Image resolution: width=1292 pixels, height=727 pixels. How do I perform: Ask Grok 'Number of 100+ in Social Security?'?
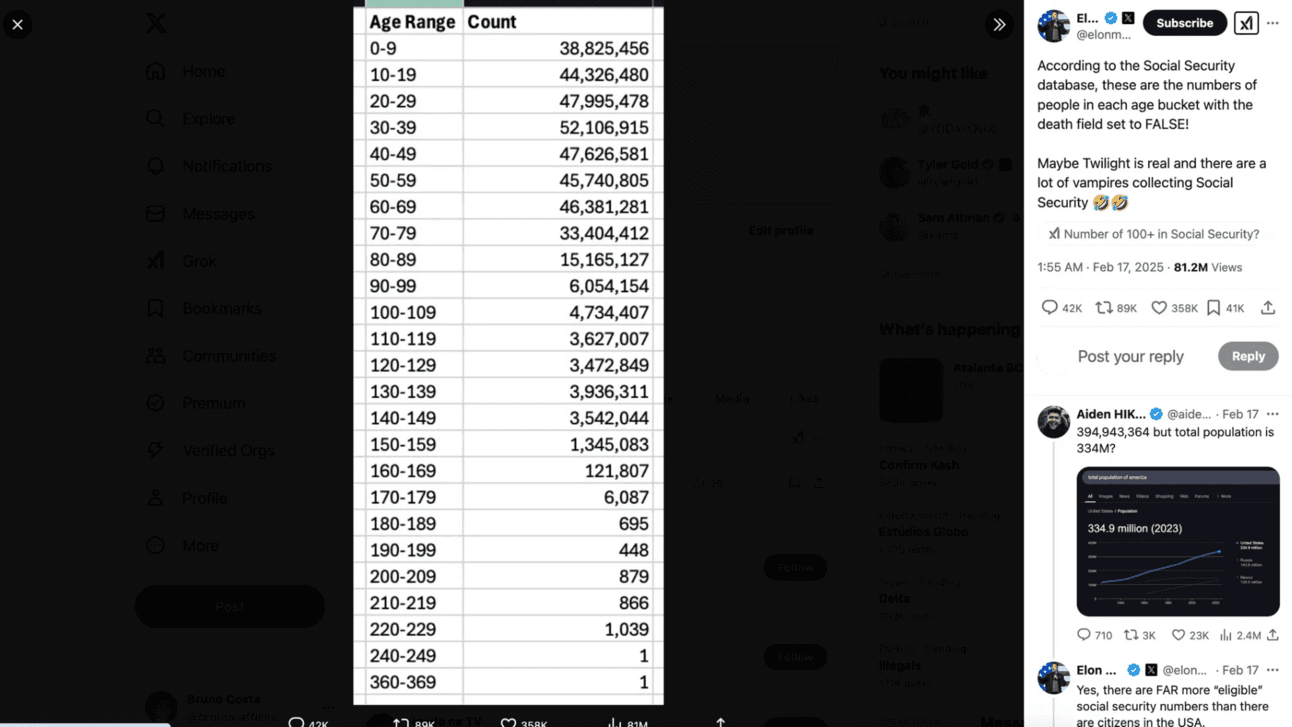pyautogui.click(x=1152, y=234)
